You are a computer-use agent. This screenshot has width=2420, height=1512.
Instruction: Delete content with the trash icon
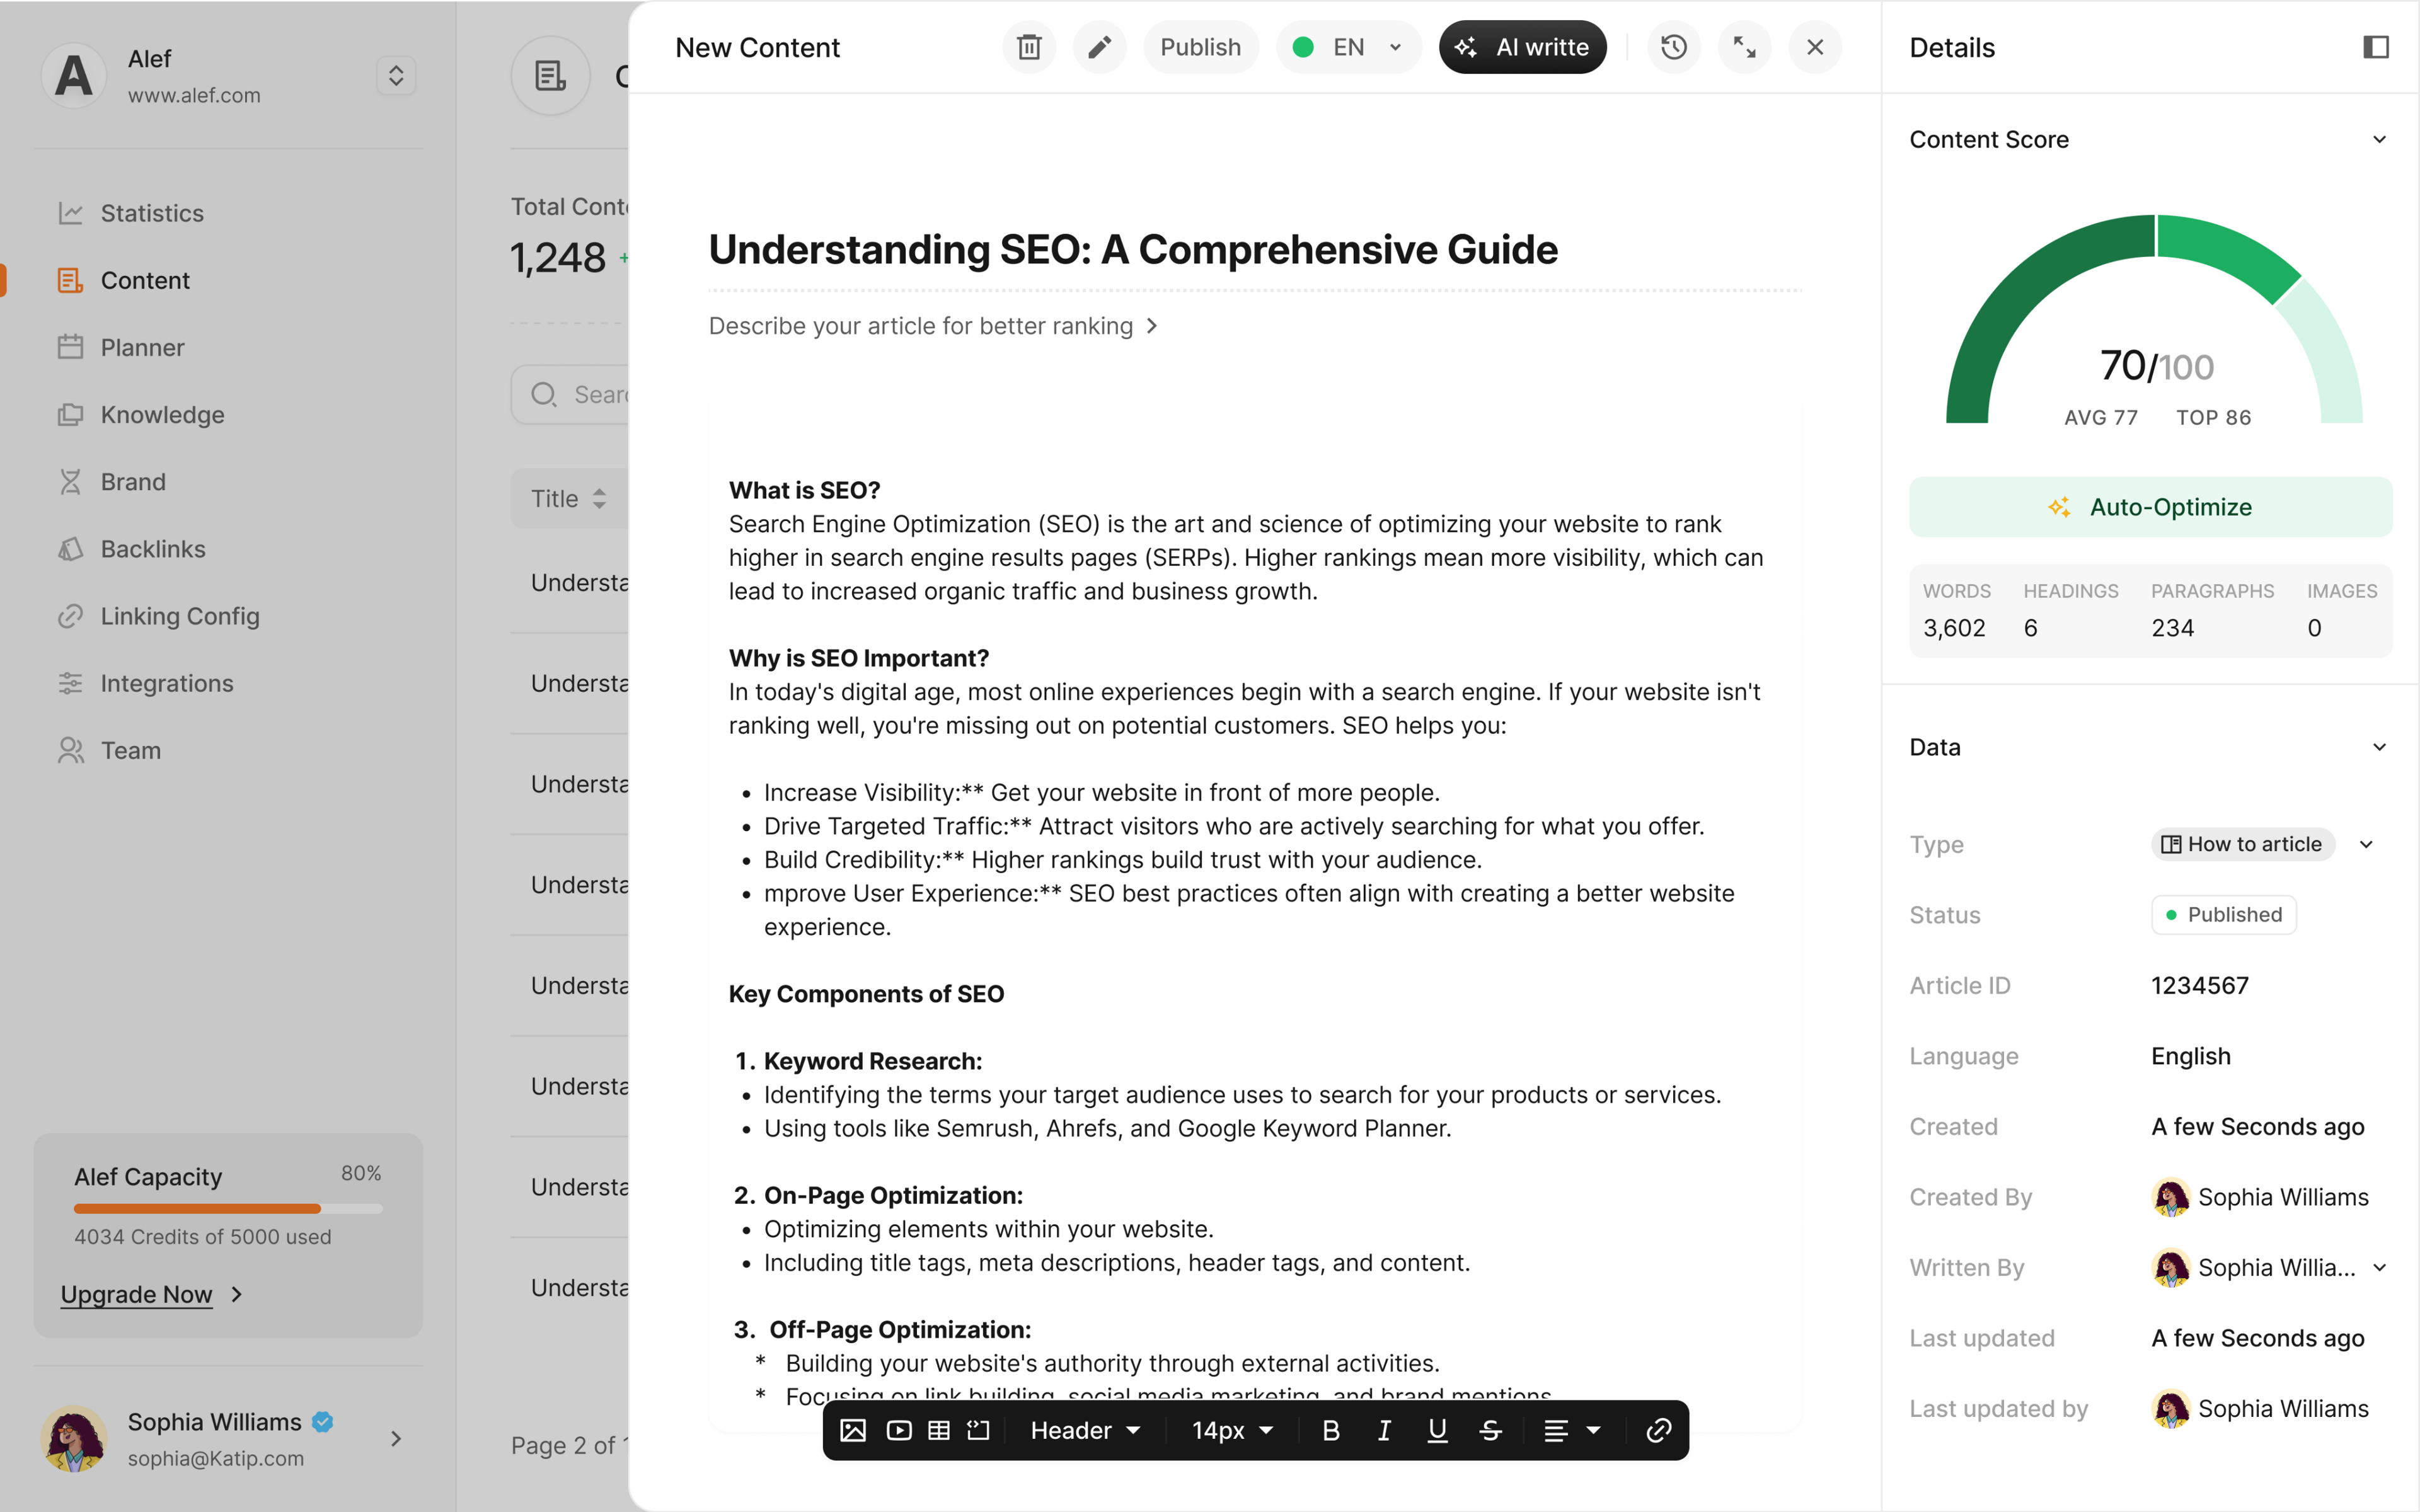click(x=1028, y=47)
